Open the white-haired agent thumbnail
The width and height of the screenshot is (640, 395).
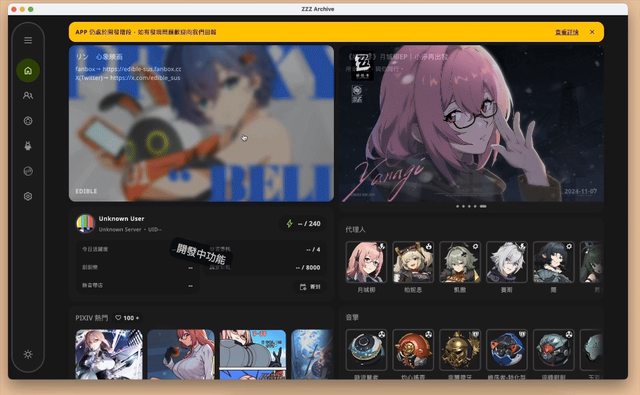point(507,262)
